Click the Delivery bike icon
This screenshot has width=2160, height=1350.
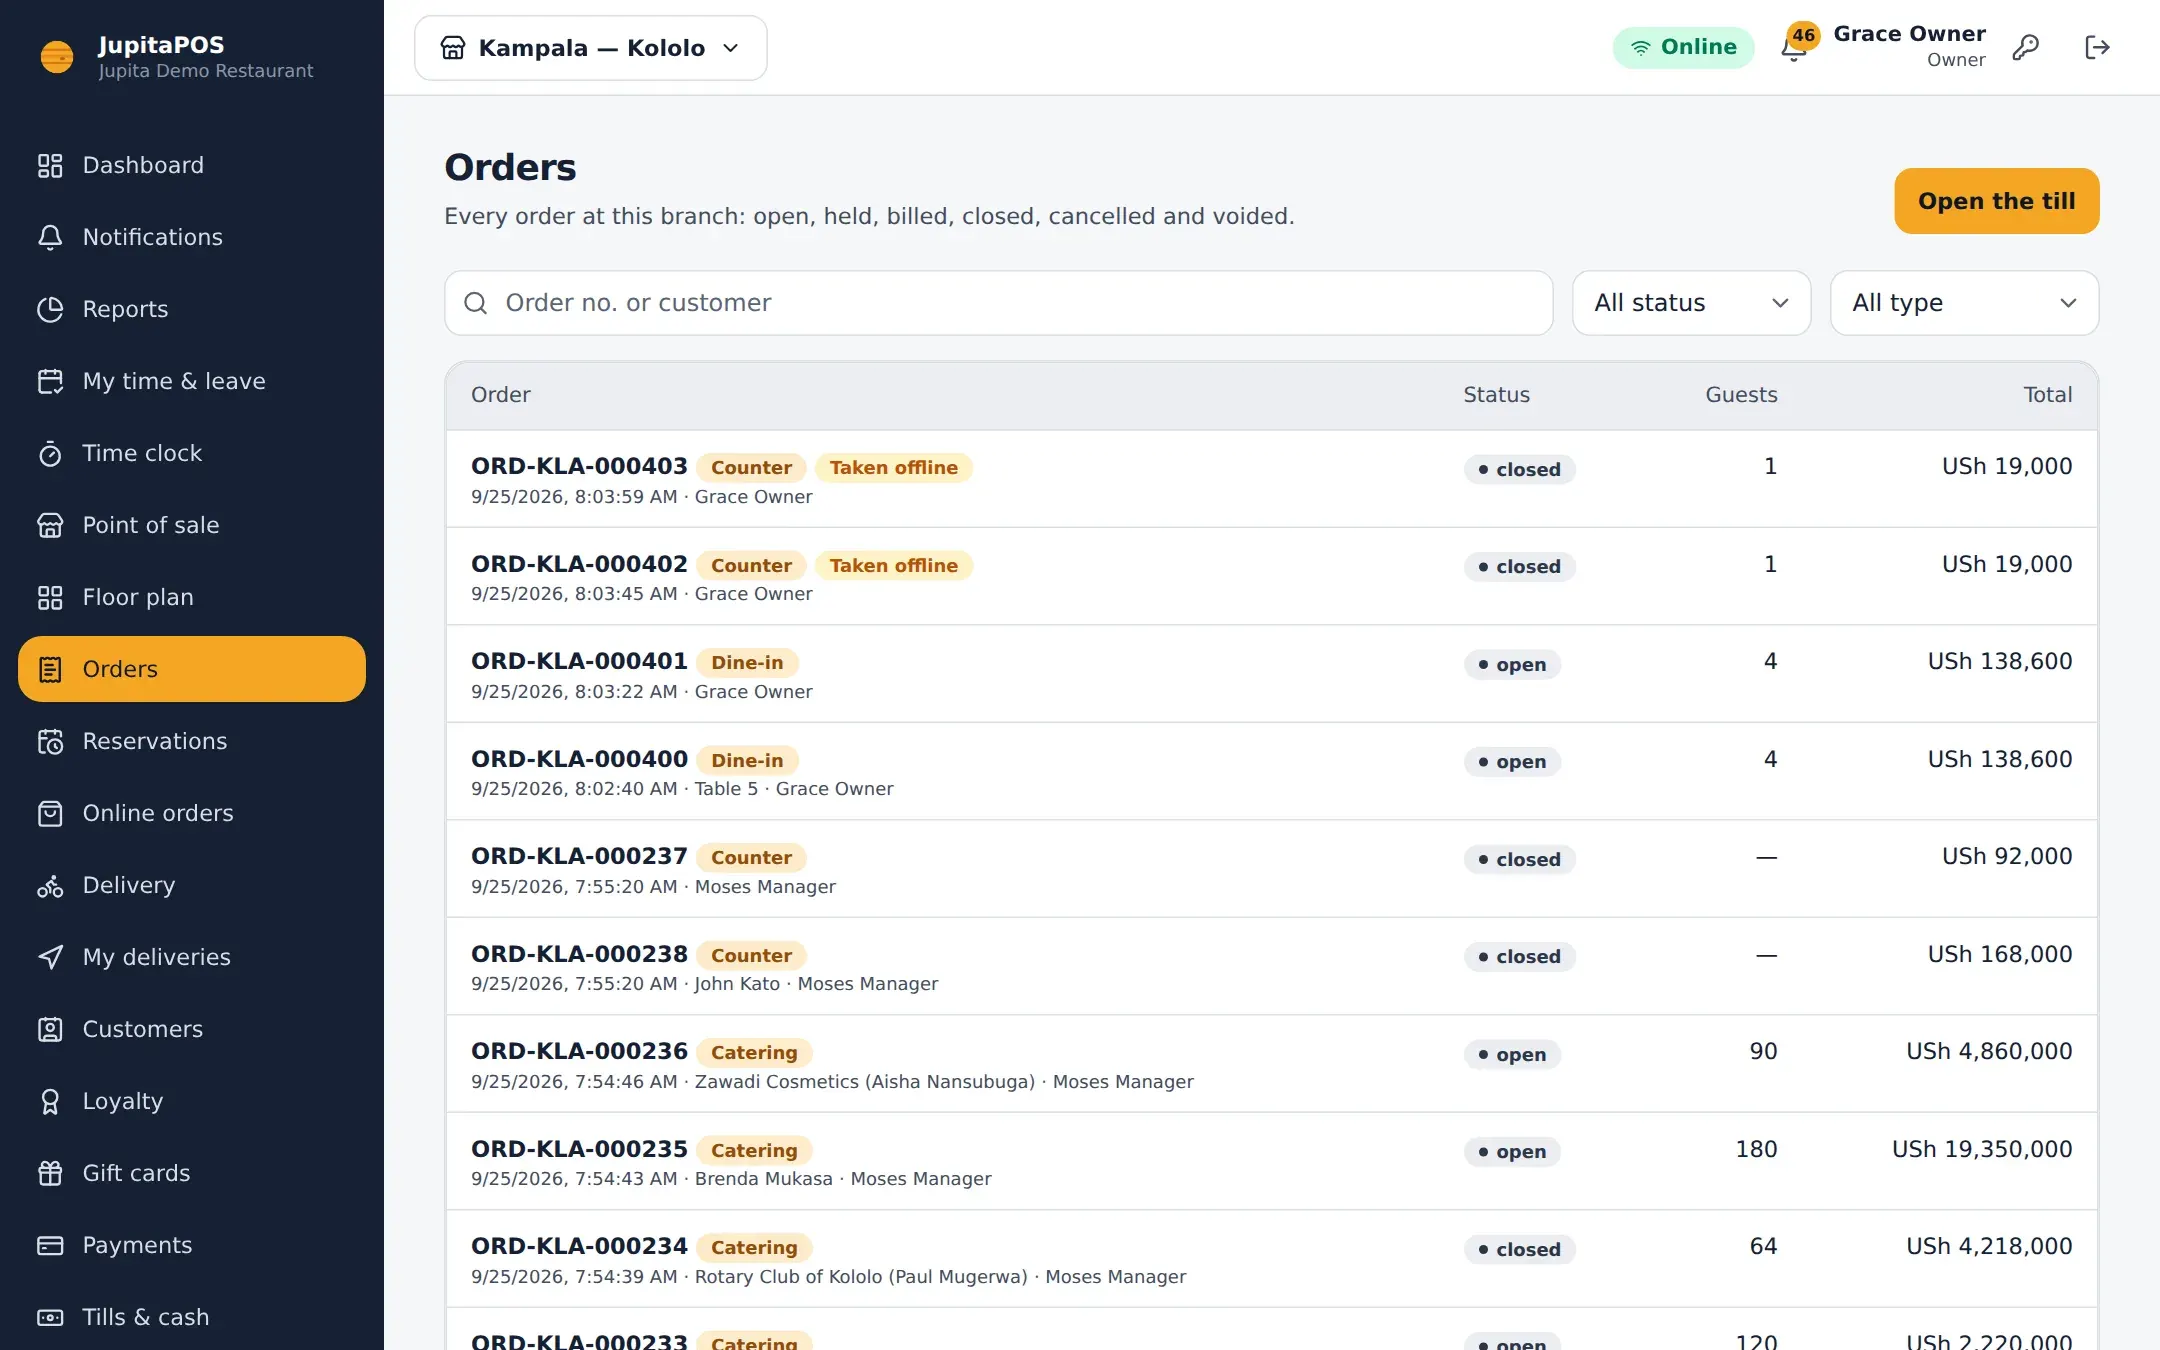[x=50, y=885]
